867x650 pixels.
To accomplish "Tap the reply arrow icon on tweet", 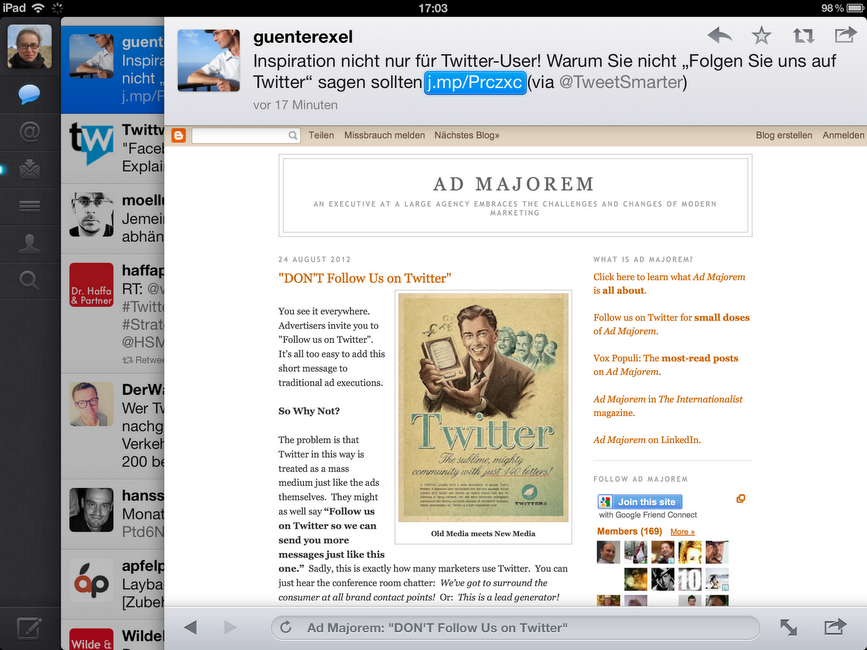I will click(719, 36).
